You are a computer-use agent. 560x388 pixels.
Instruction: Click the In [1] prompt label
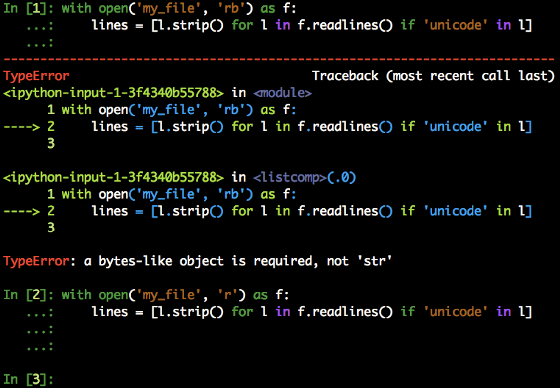click(x=29, y=8)
